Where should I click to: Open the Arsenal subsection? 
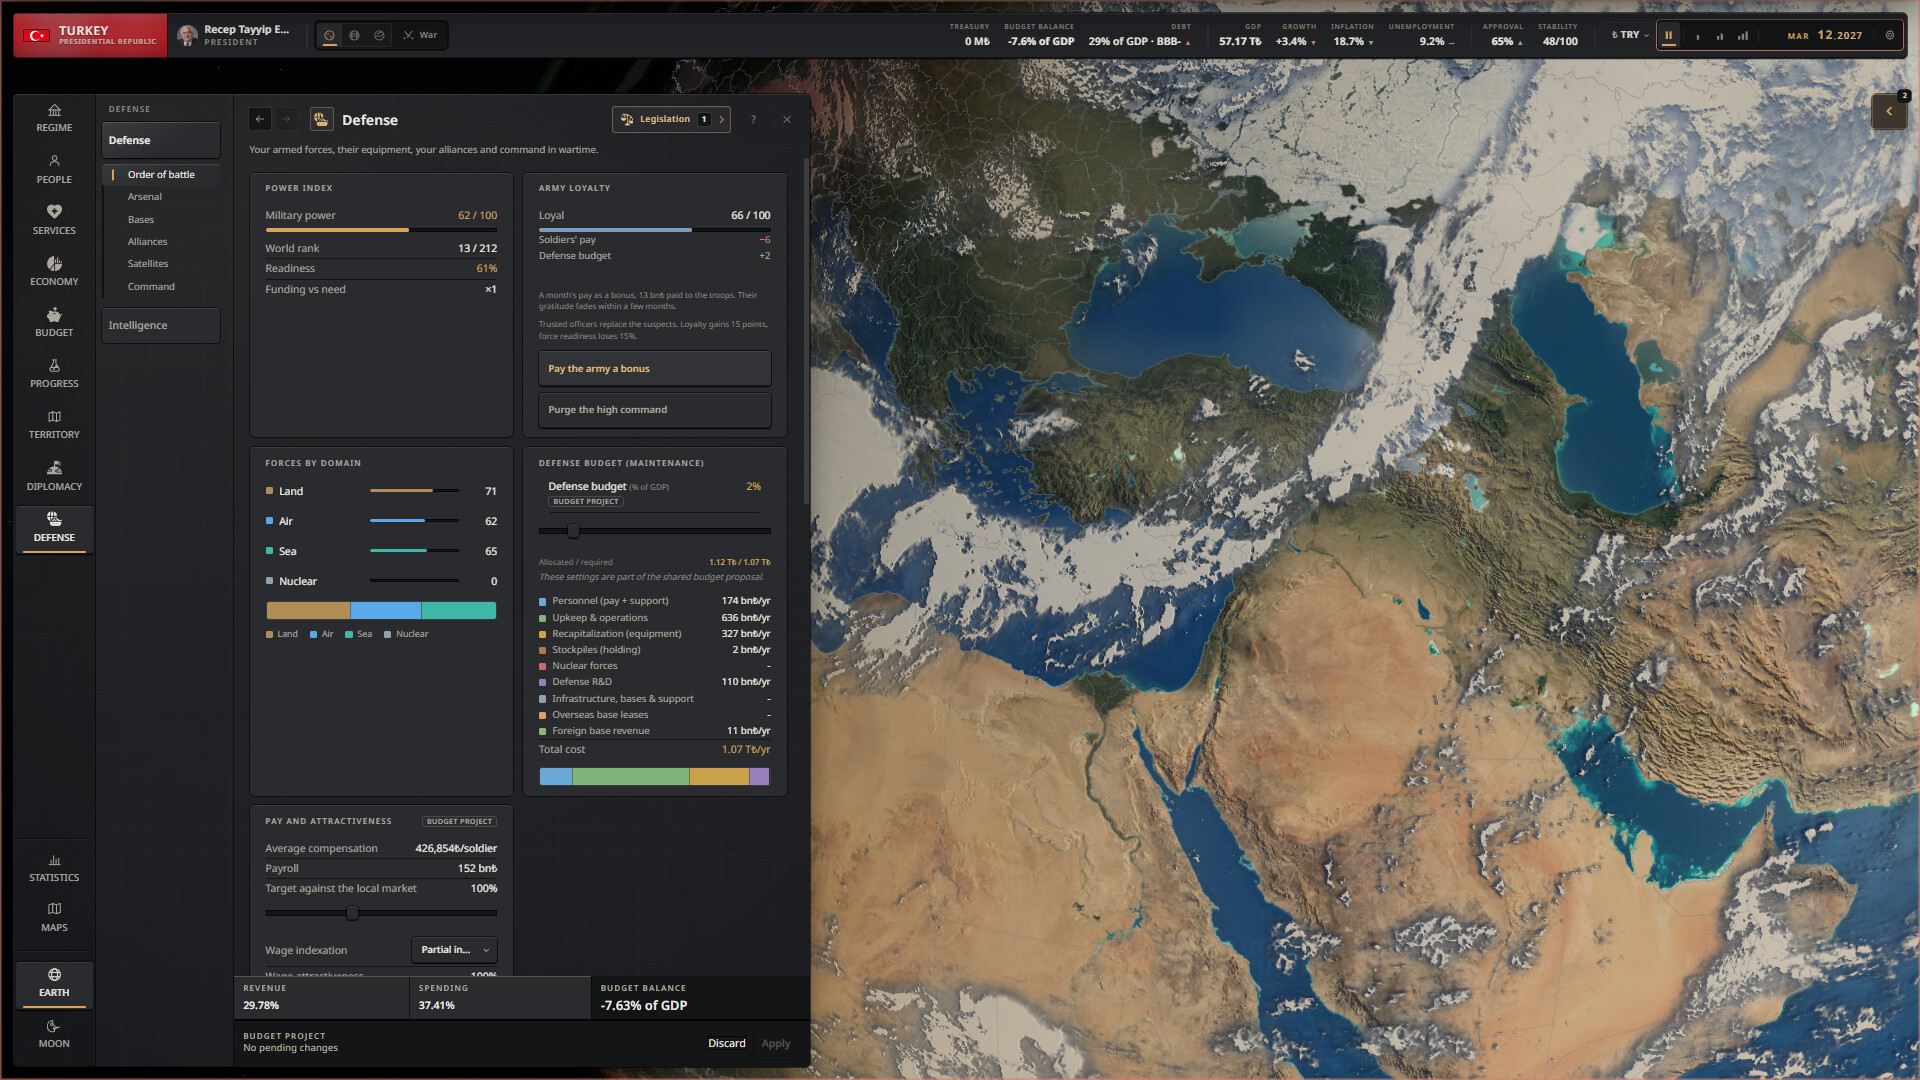click(145, 197)
